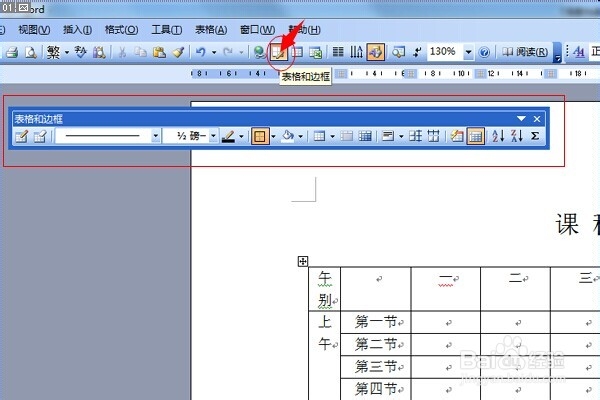600x400 pixels.
Task: Click Distribute Rows Evenly icon
Action: point(416,136)
